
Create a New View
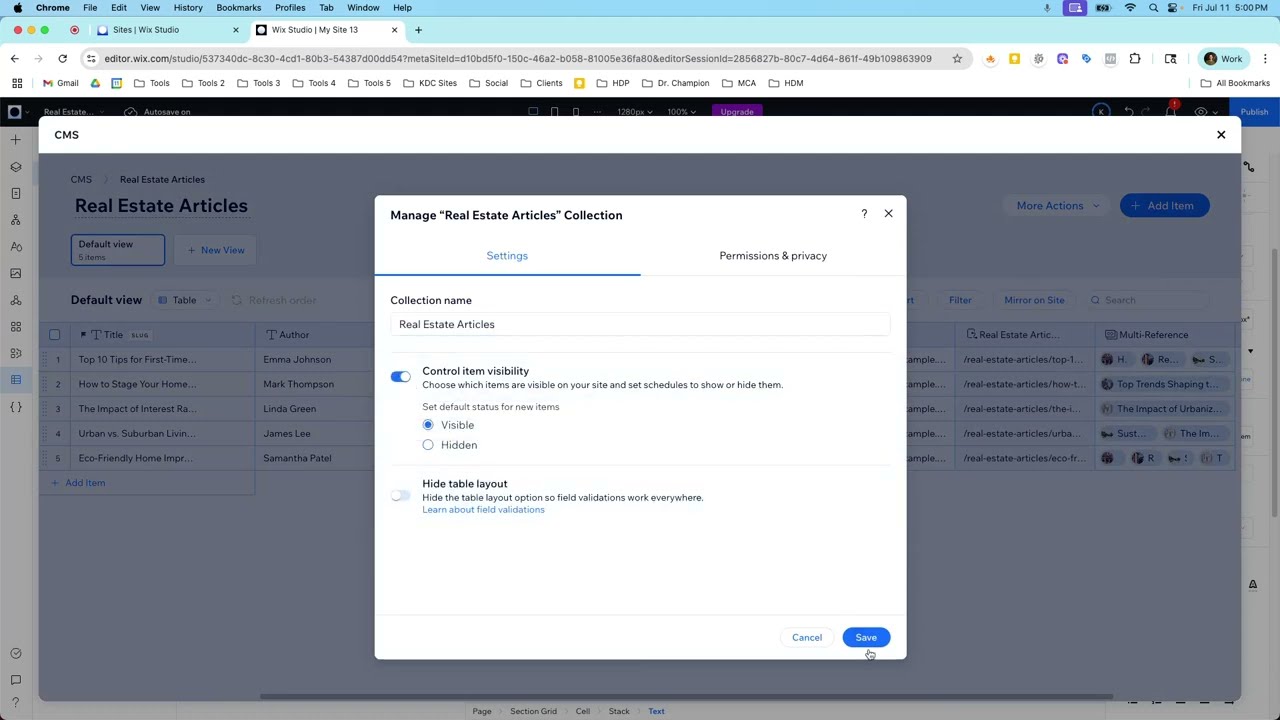(216, 250)
